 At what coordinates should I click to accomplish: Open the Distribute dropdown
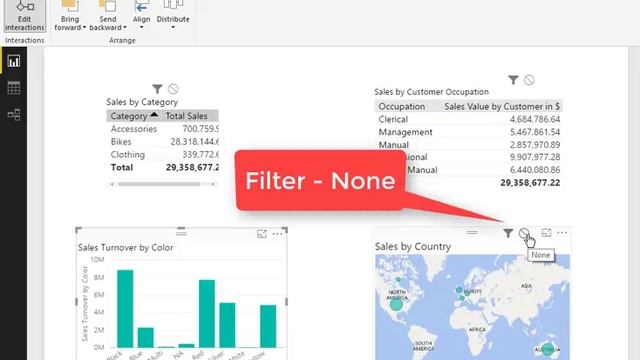click(173, 16)
